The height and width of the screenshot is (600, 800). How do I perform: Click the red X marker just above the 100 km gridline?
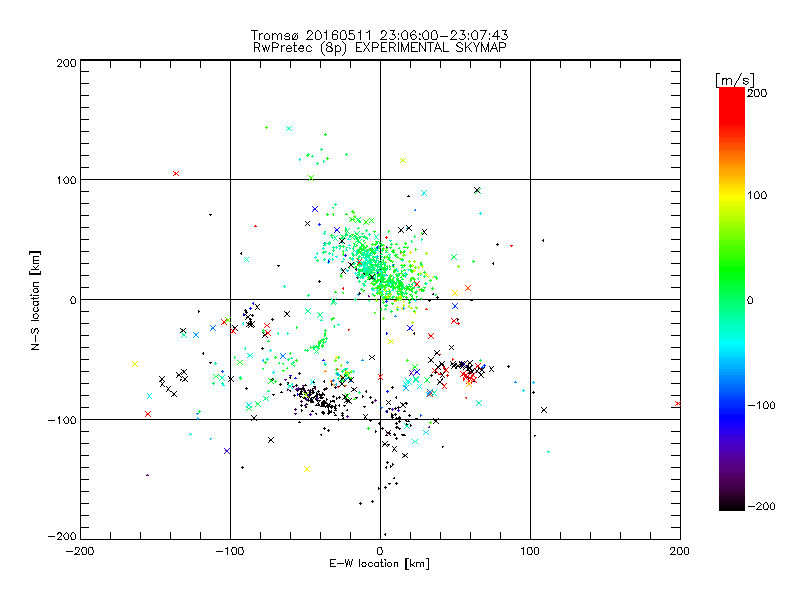pos(176,173)
